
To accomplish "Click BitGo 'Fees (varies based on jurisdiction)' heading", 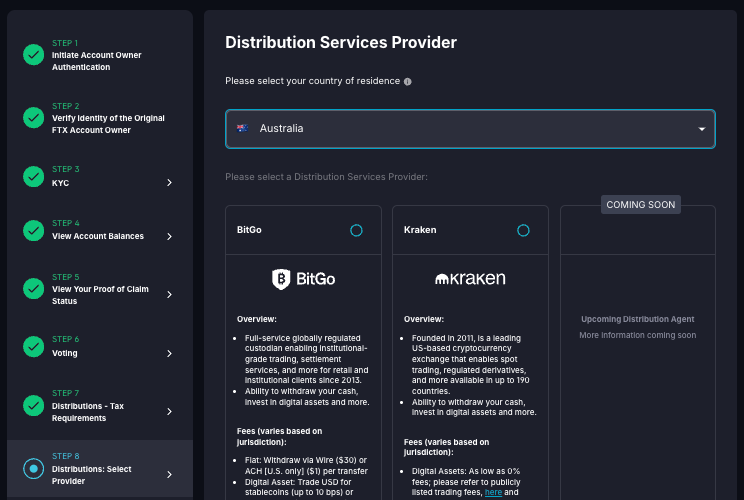I will 279,436.
